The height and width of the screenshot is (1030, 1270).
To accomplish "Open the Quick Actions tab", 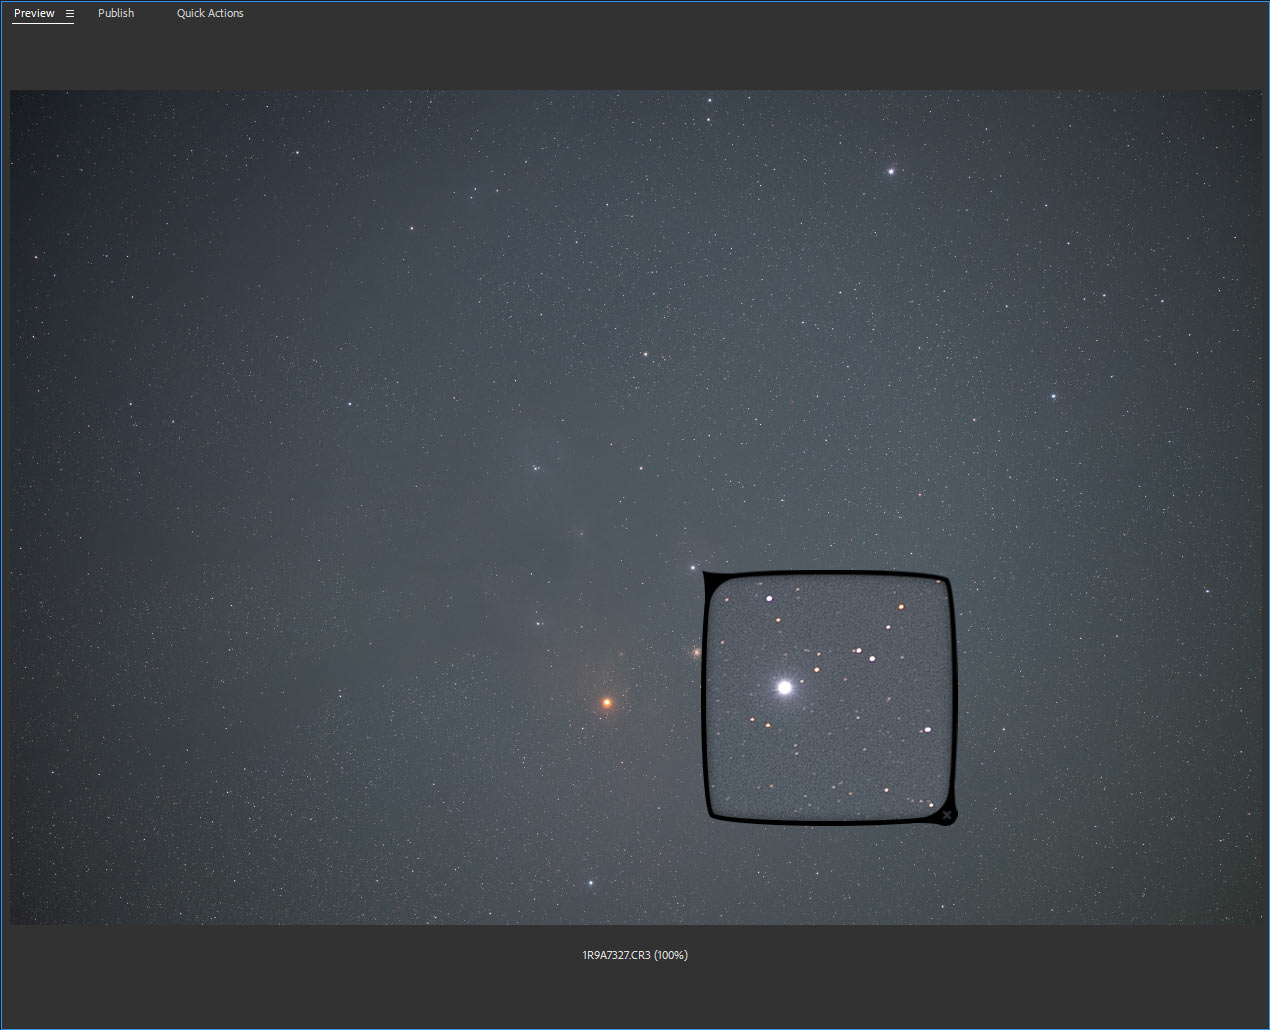I will [x=210, y=13].
